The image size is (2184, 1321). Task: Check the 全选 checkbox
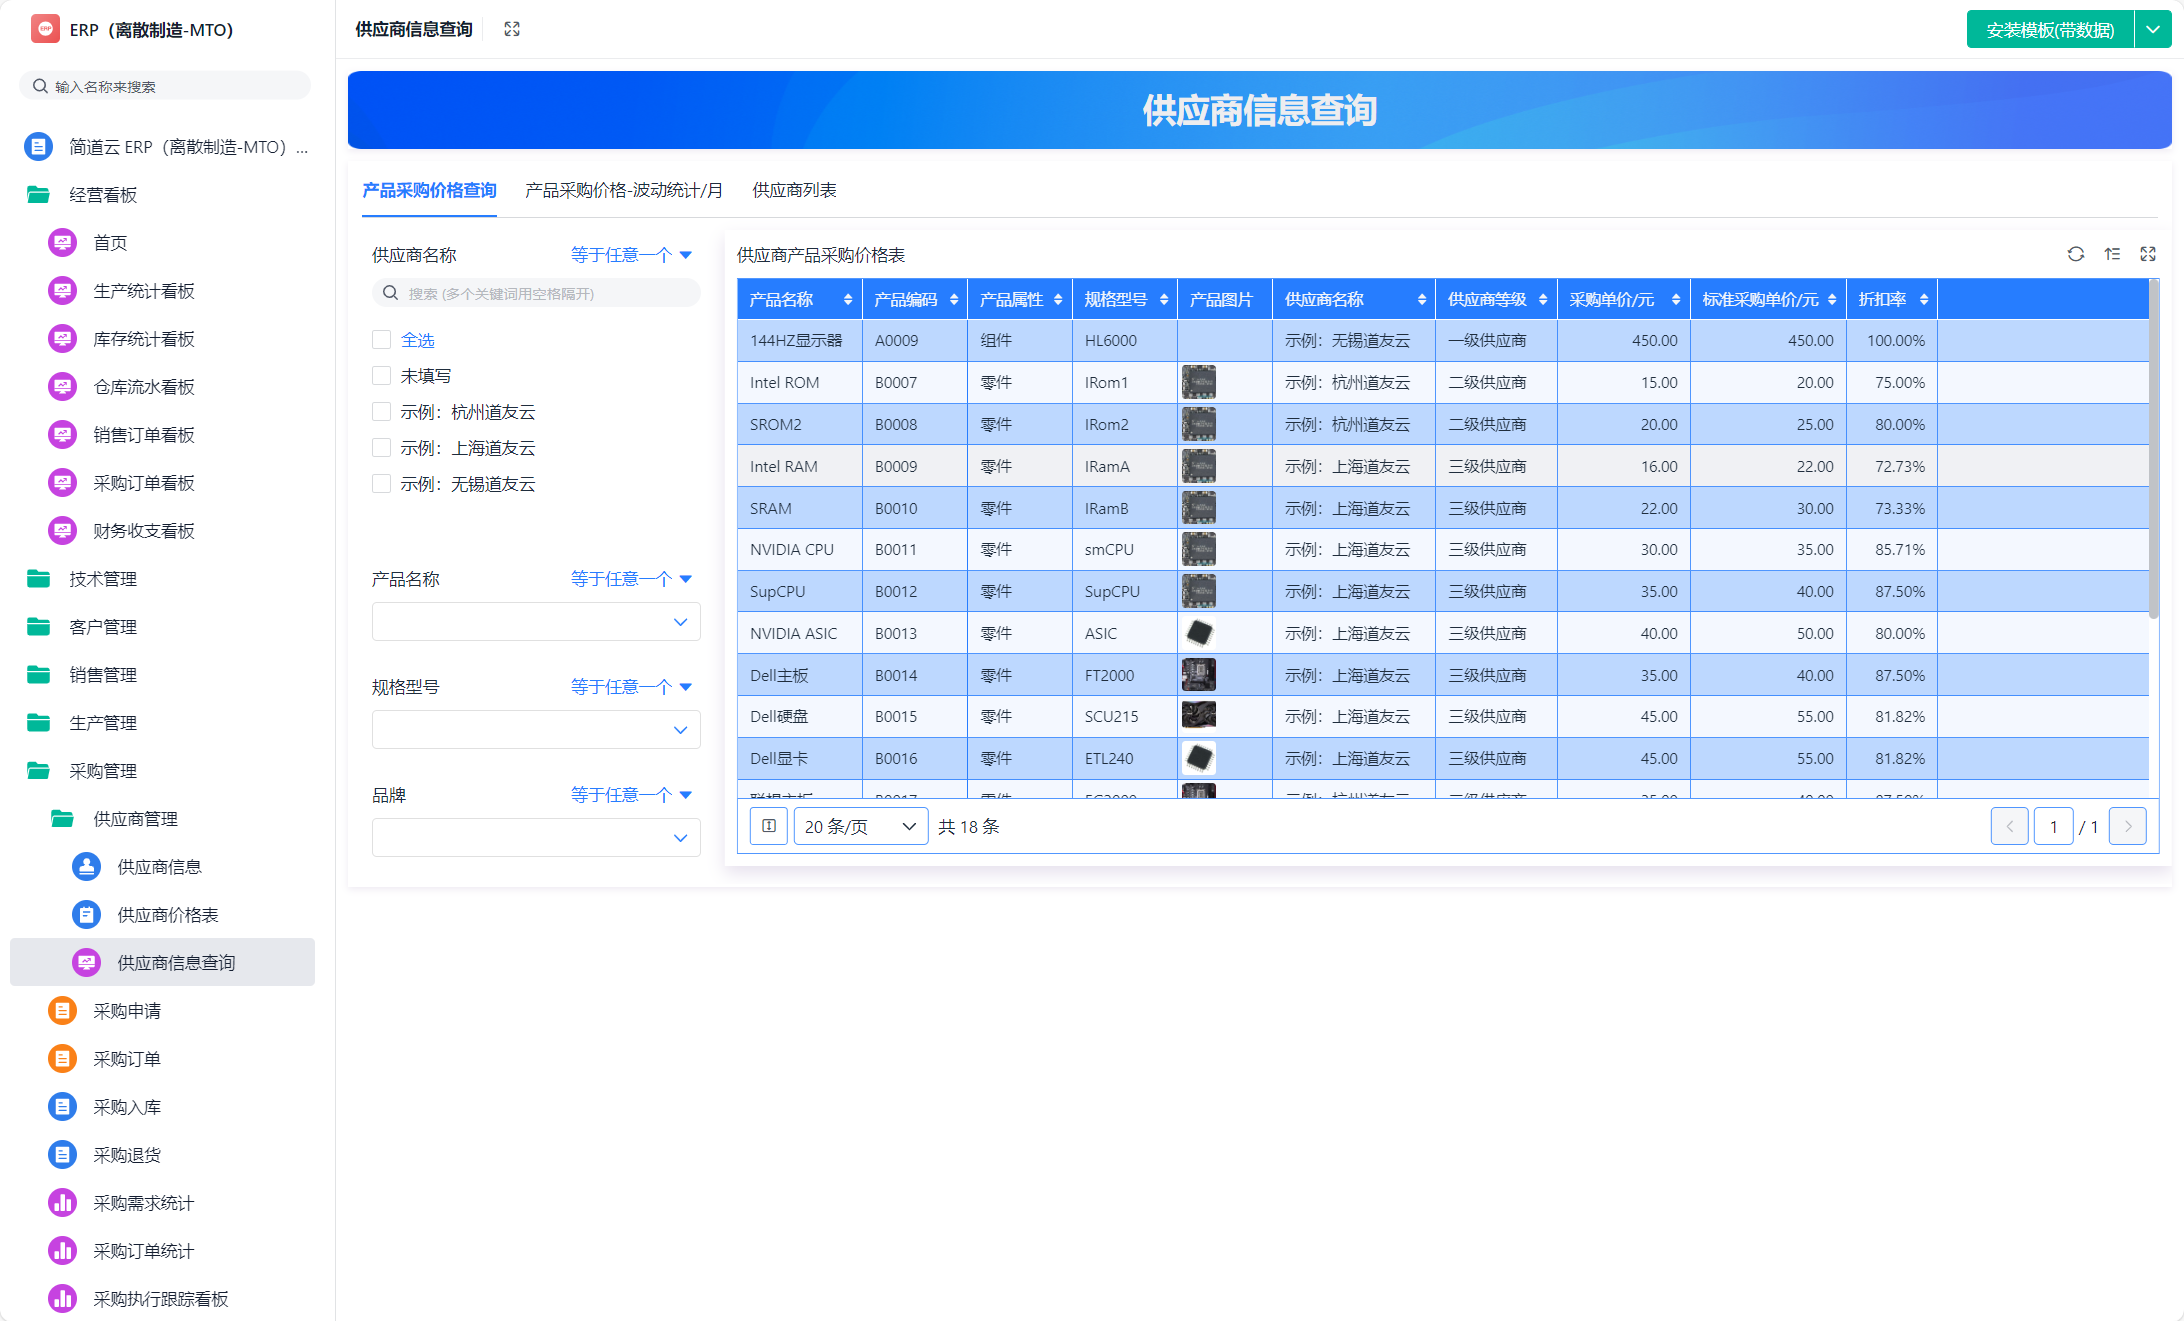pos(381,339)
